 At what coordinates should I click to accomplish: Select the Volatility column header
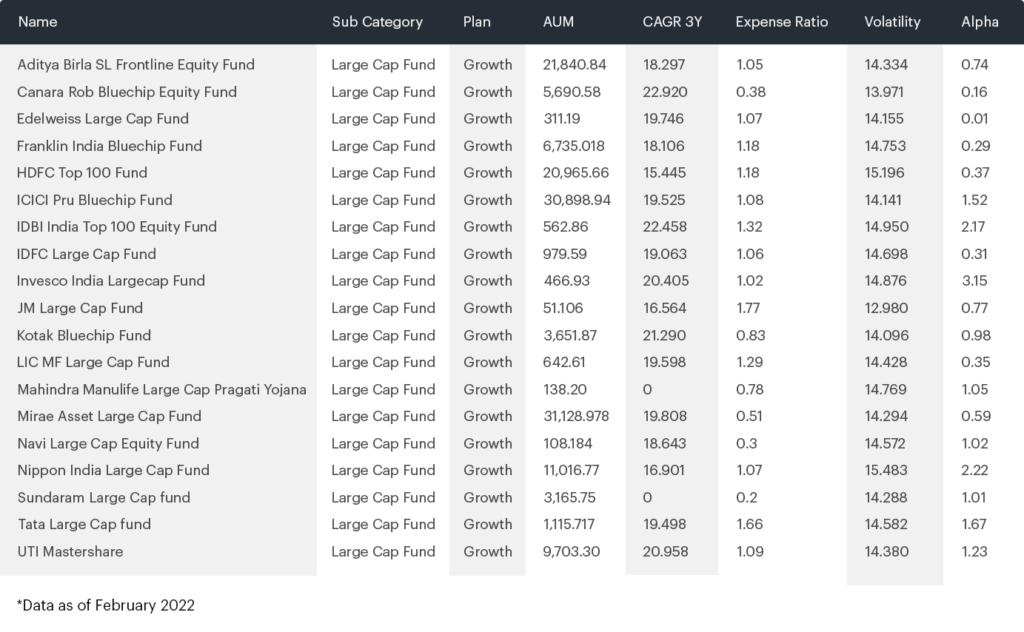[892, 22]
